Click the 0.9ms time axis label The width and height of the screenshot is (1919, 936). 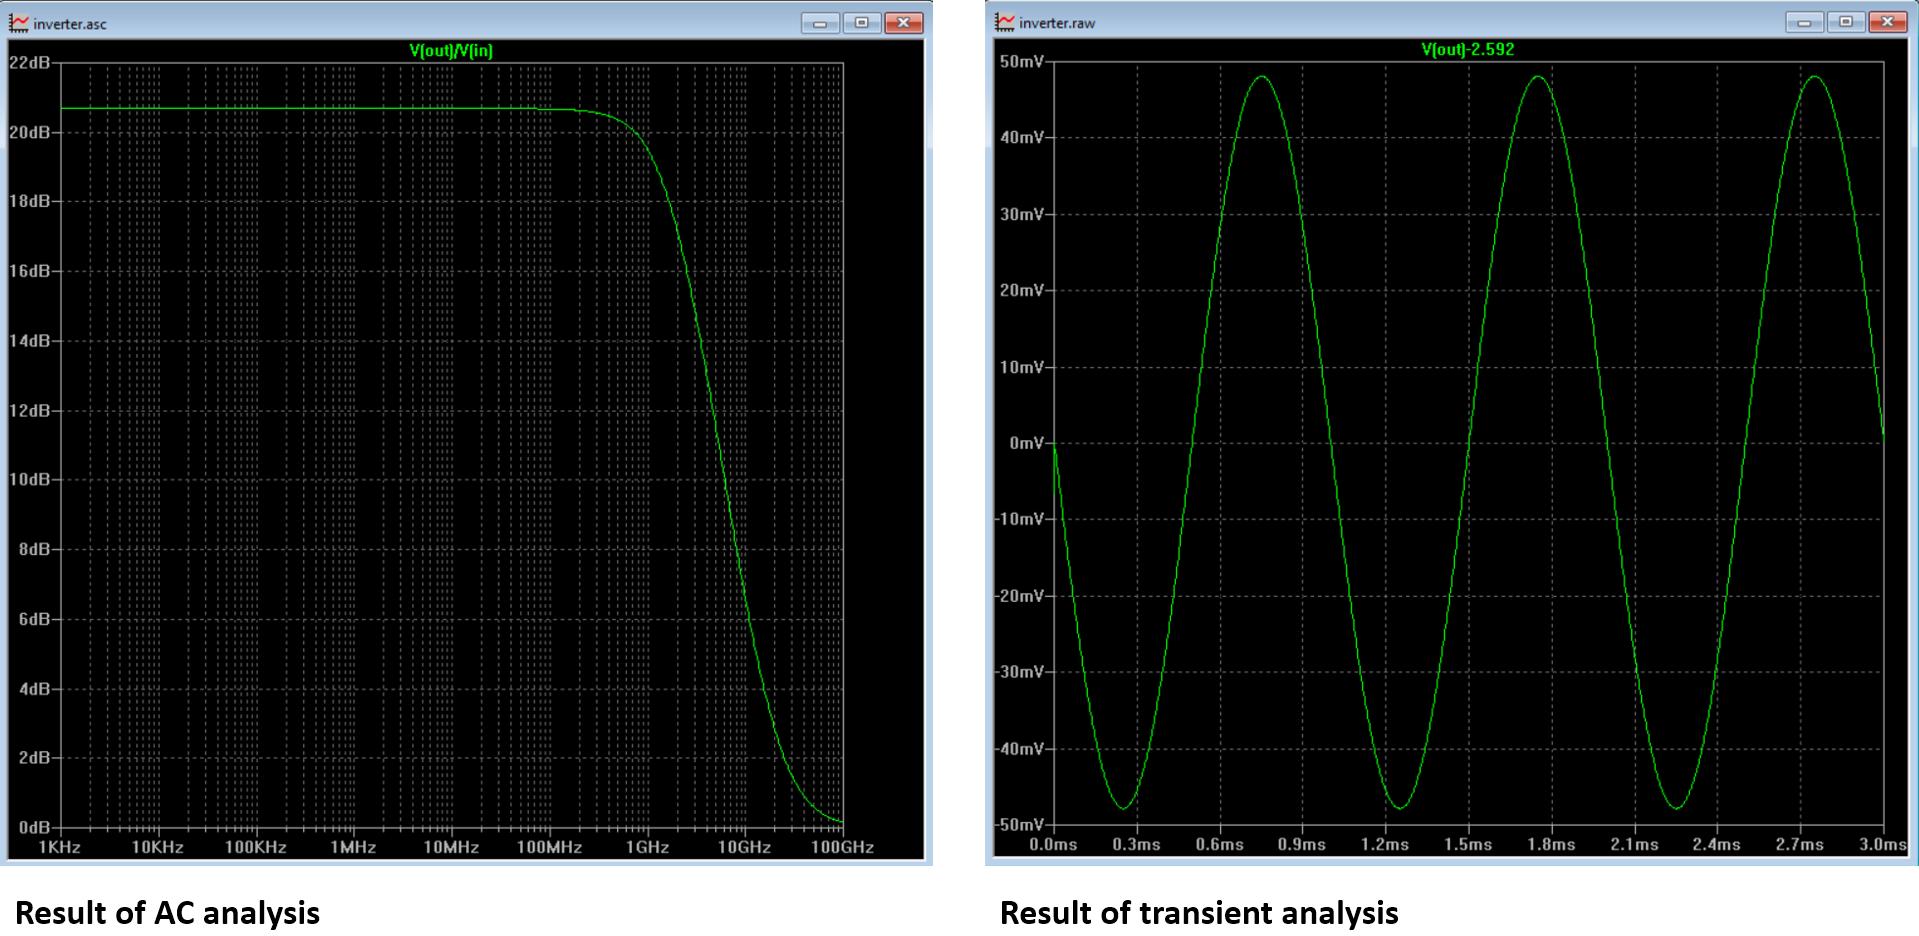(x=1302, y=844)
